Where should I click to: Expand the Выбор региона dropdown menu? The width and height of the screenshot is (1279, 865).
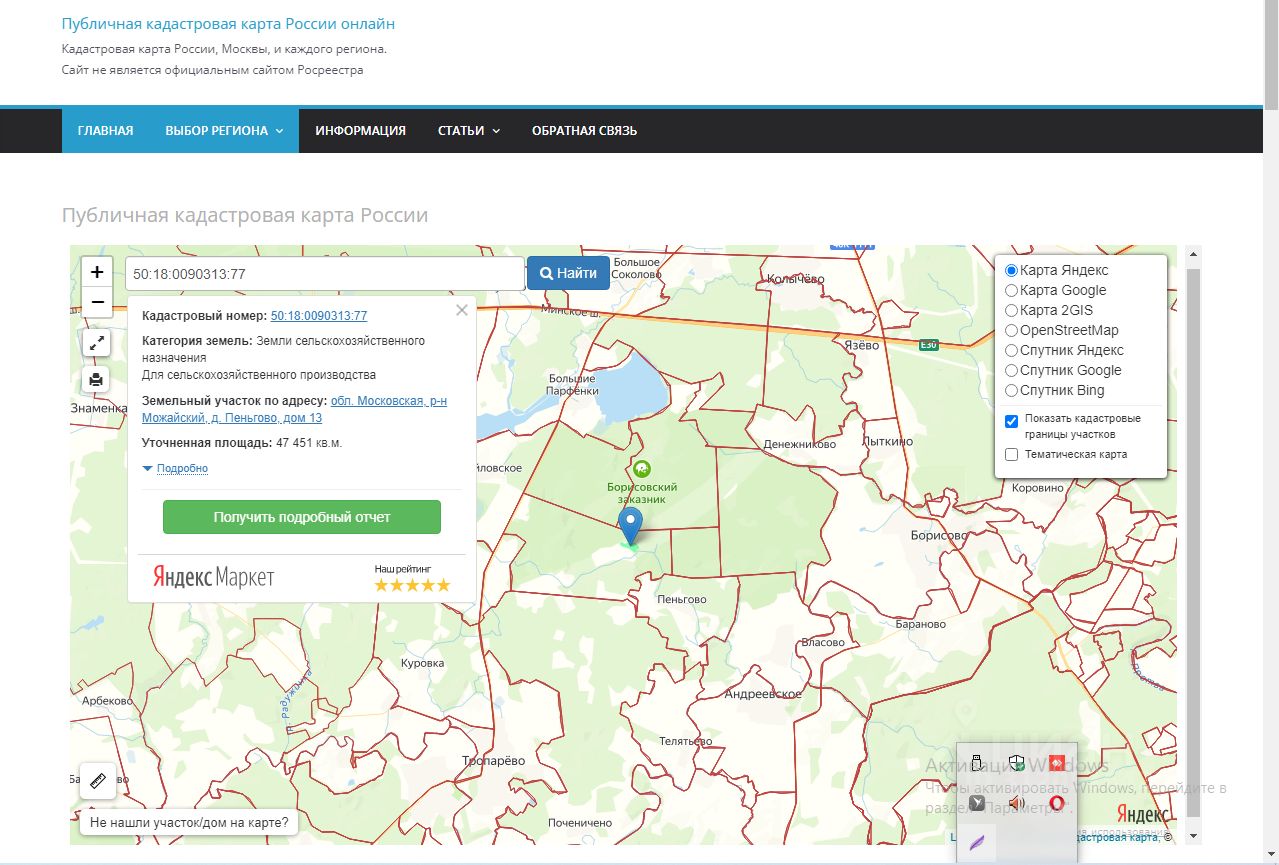[x=224, y=130]
